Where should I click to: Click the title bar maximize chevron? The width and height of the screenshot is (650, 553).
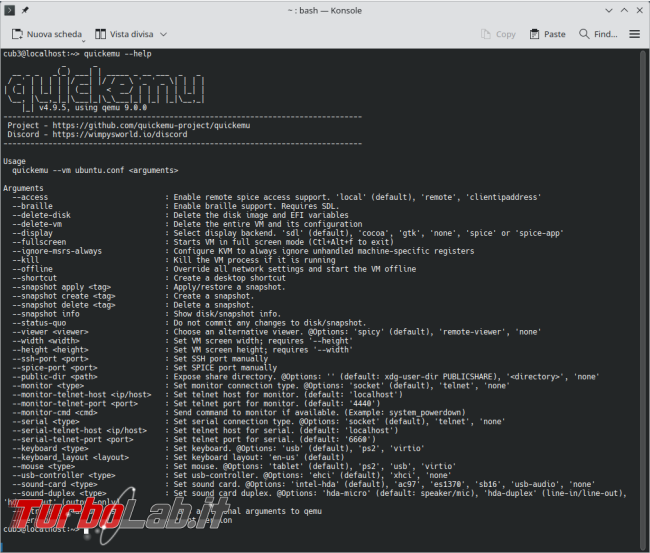coord(624,10)
